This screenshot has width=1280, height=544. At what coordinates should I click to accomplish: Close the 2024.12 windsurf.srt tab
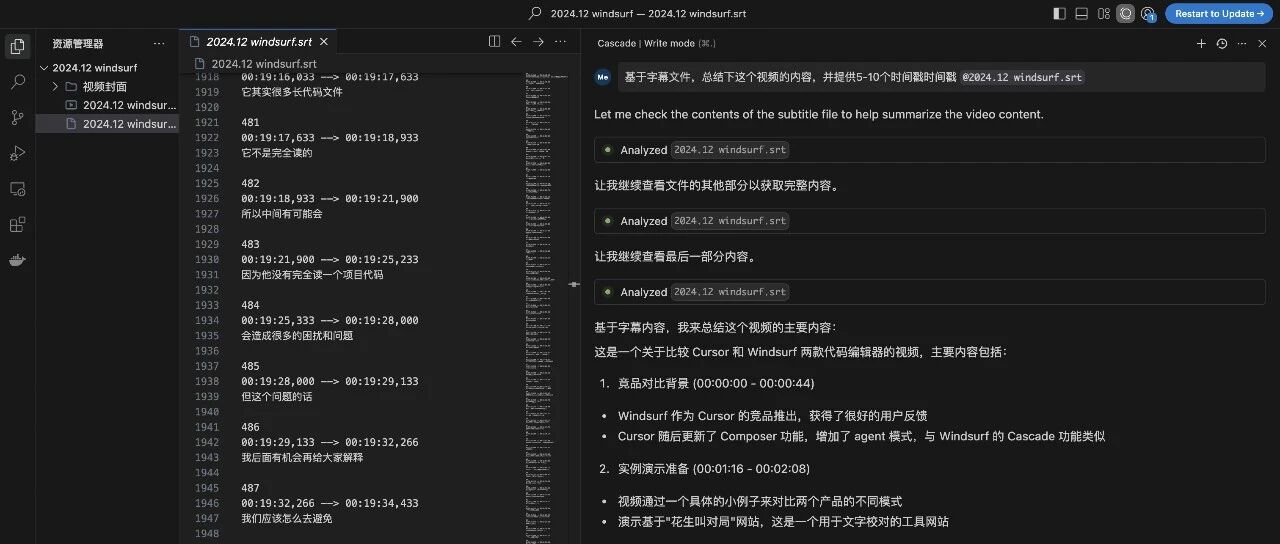(325, 42)
